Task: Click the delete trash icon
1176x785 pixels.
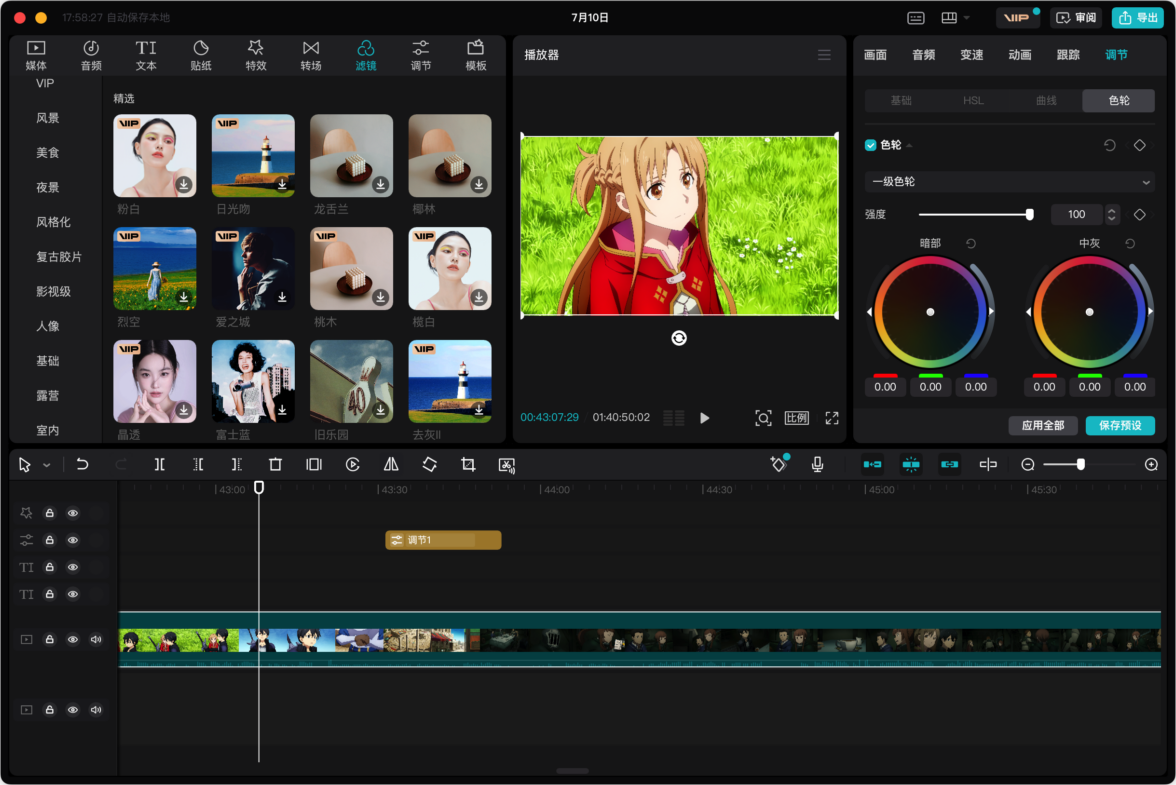Action: (x=275, y=465)
